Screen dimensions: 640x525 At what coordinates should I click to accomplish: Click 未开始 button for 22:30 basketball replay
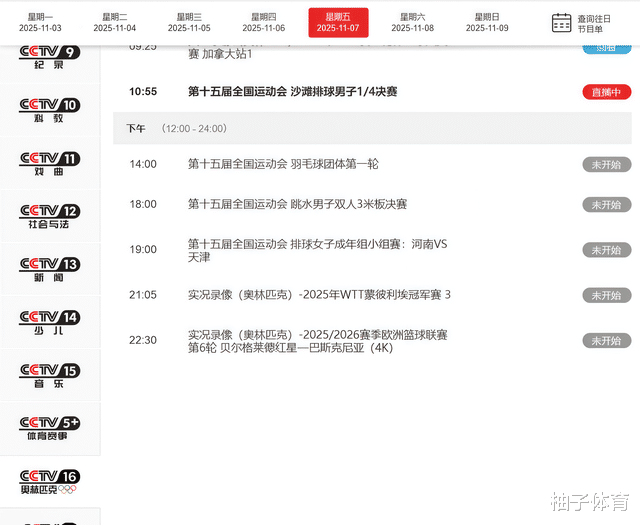pos(607,340)
